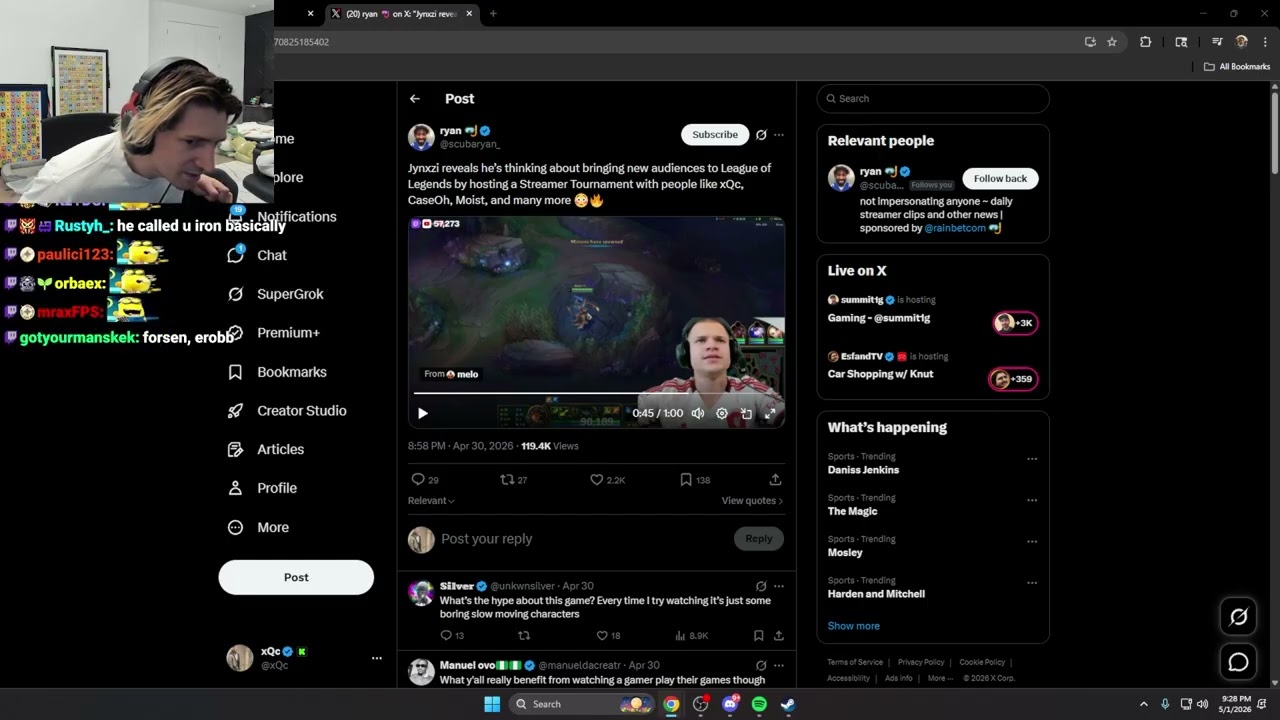Open Chrome extensions puzzle icon

1146,42
